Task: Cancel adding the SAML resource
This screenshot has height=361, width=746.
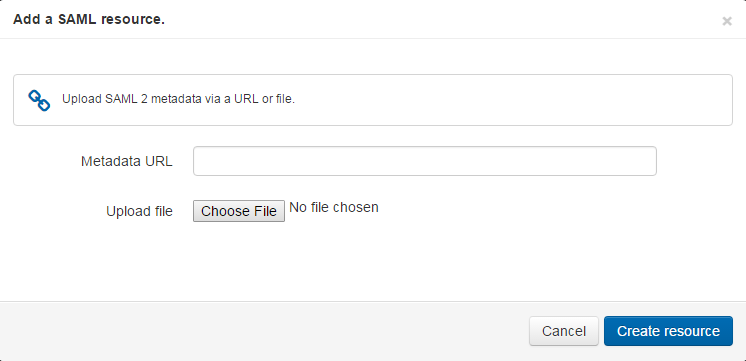Action: click(564, 331)
